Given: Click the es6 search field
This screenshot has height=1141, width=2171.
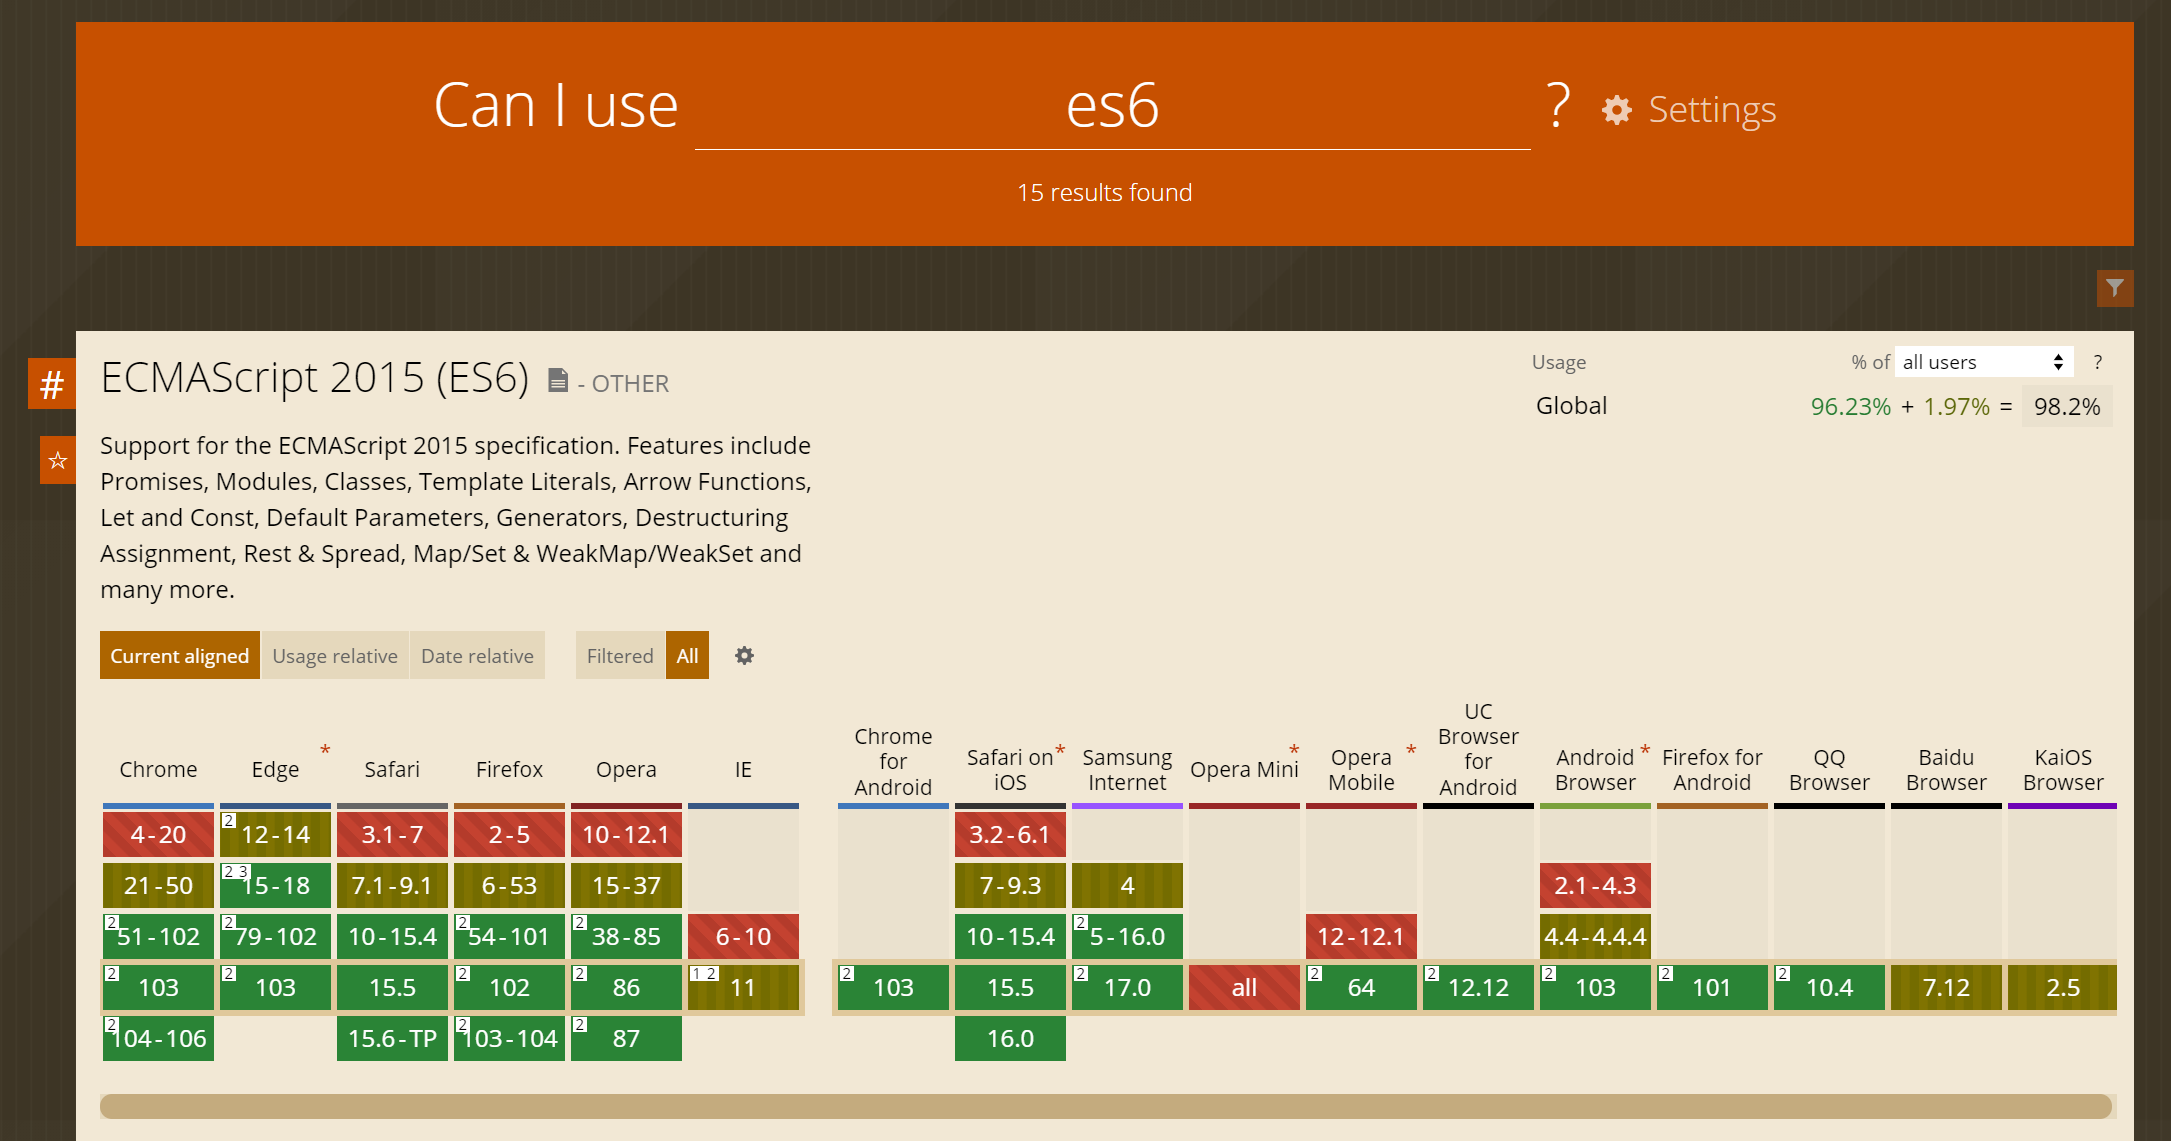Looking at the screenshot, I should tap(1112, 108).
